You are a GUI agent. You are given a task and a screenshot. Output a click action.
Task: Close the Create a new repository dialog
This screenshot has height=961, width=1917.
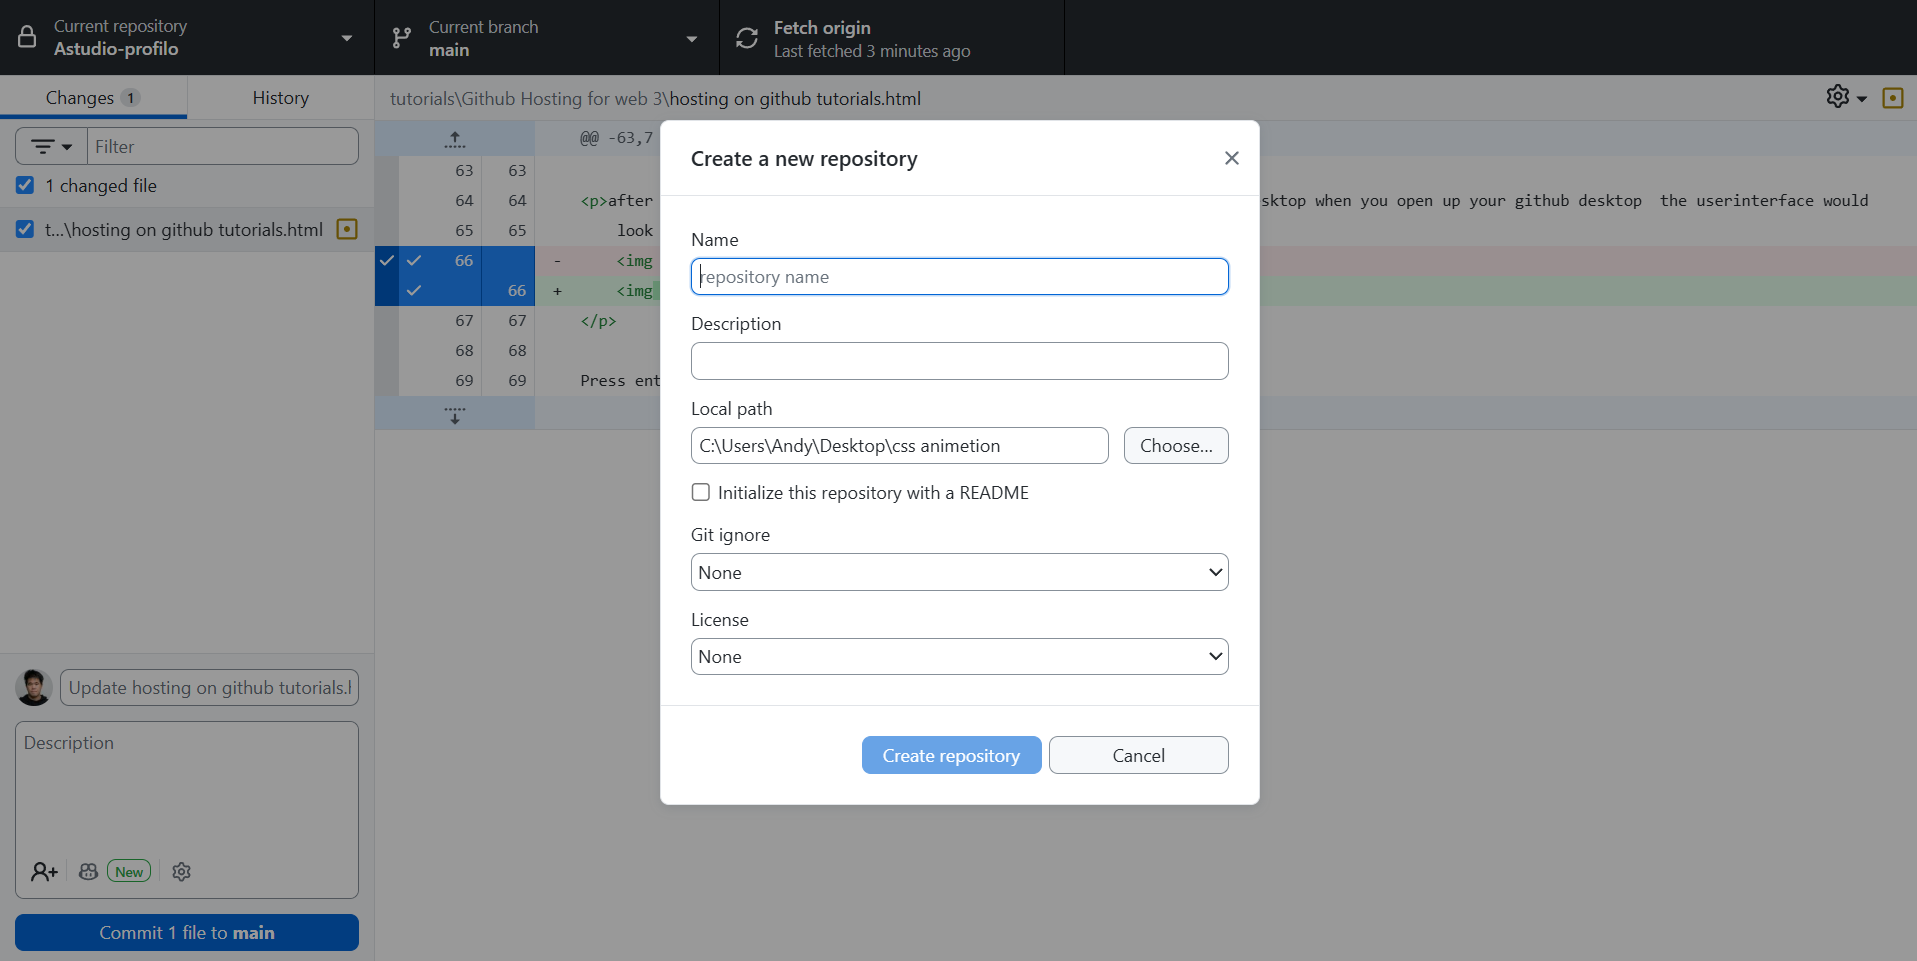pyautogui.click(x=1232, y=158)
